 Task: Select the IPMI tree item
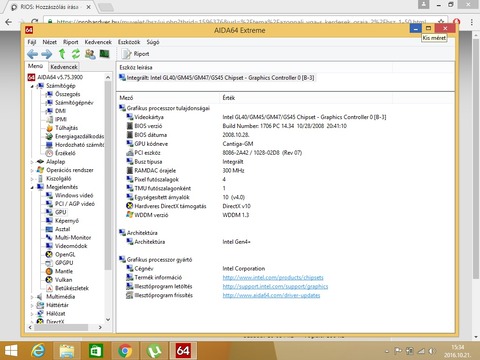coord(61,119)
